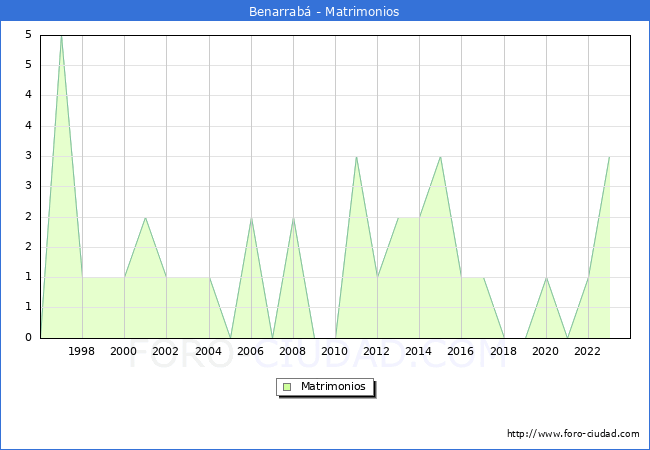Click the green Matrimonios legend swatch

[x=287, y=387]
